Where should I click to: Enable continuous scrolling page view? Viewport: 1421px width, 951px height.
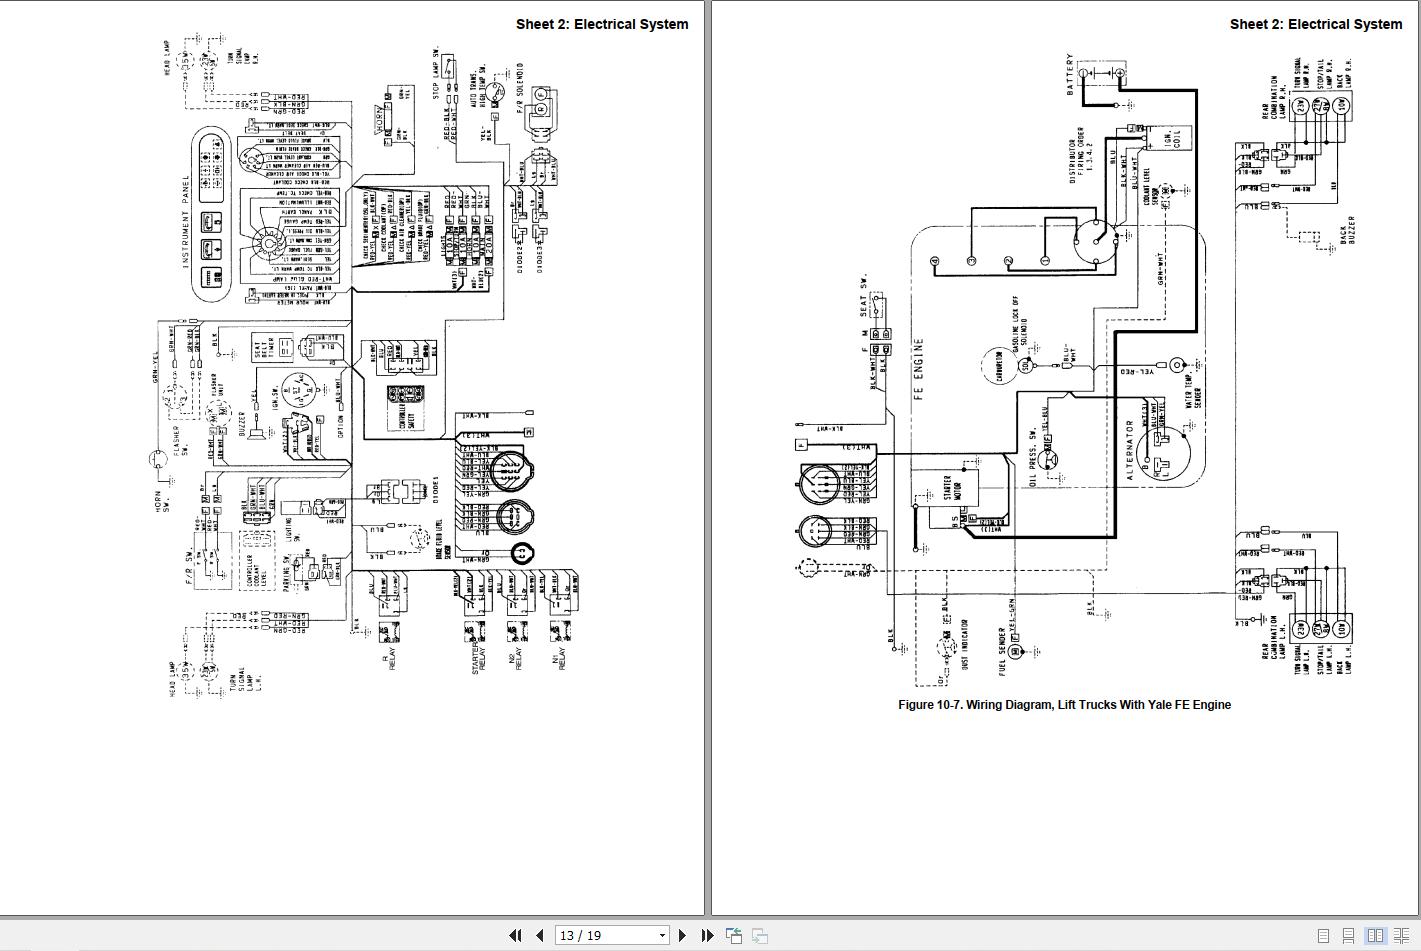1348,936
